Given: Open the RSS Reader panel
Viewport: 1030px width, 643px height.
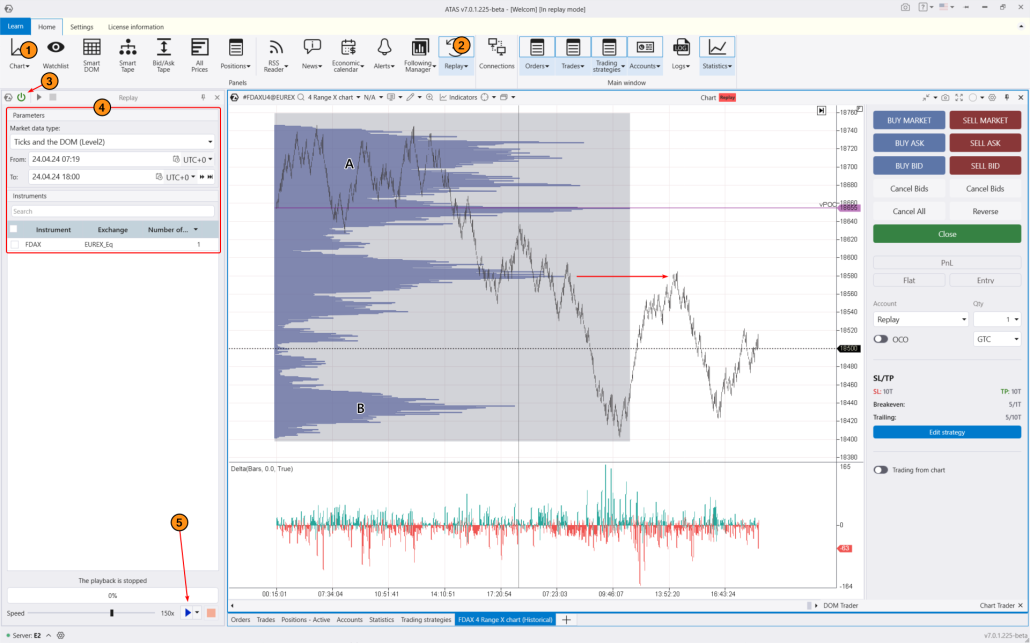Looking at the screenshot, I should (x=276, y=54).
